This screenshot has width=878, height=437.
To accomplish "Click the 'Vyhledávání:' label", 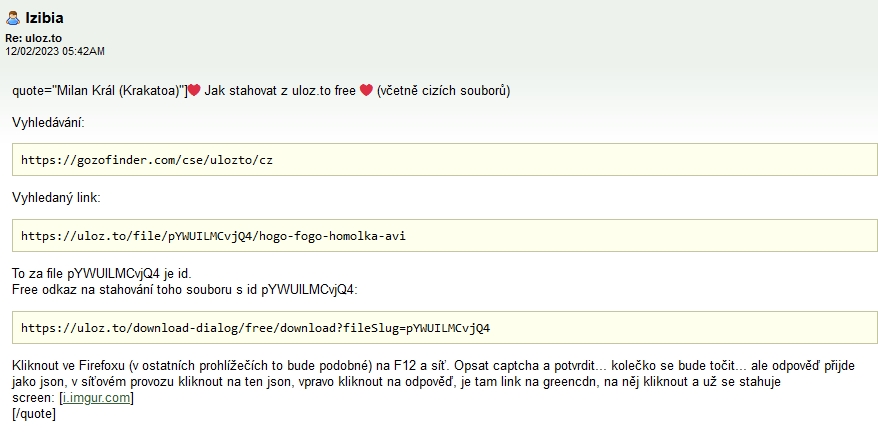I will [48, 123].
